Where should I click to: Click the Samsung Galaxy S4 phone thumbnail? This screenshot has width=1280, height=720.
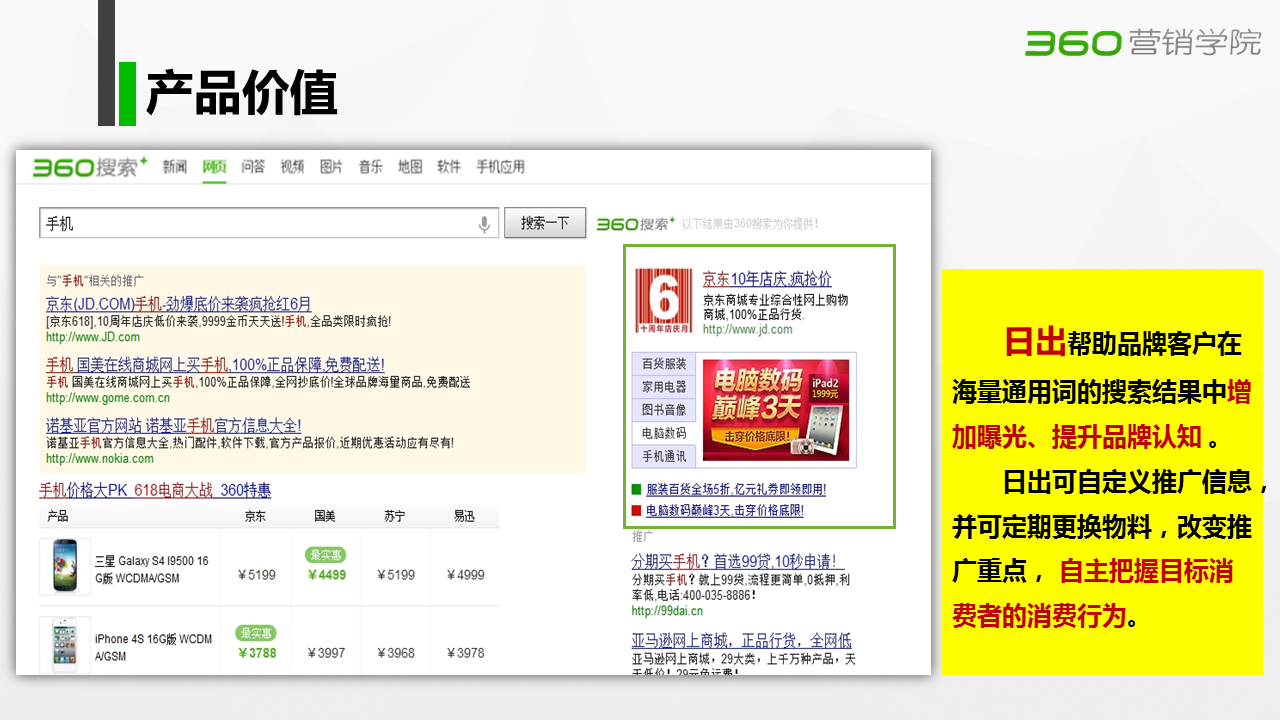click(65, 567)
